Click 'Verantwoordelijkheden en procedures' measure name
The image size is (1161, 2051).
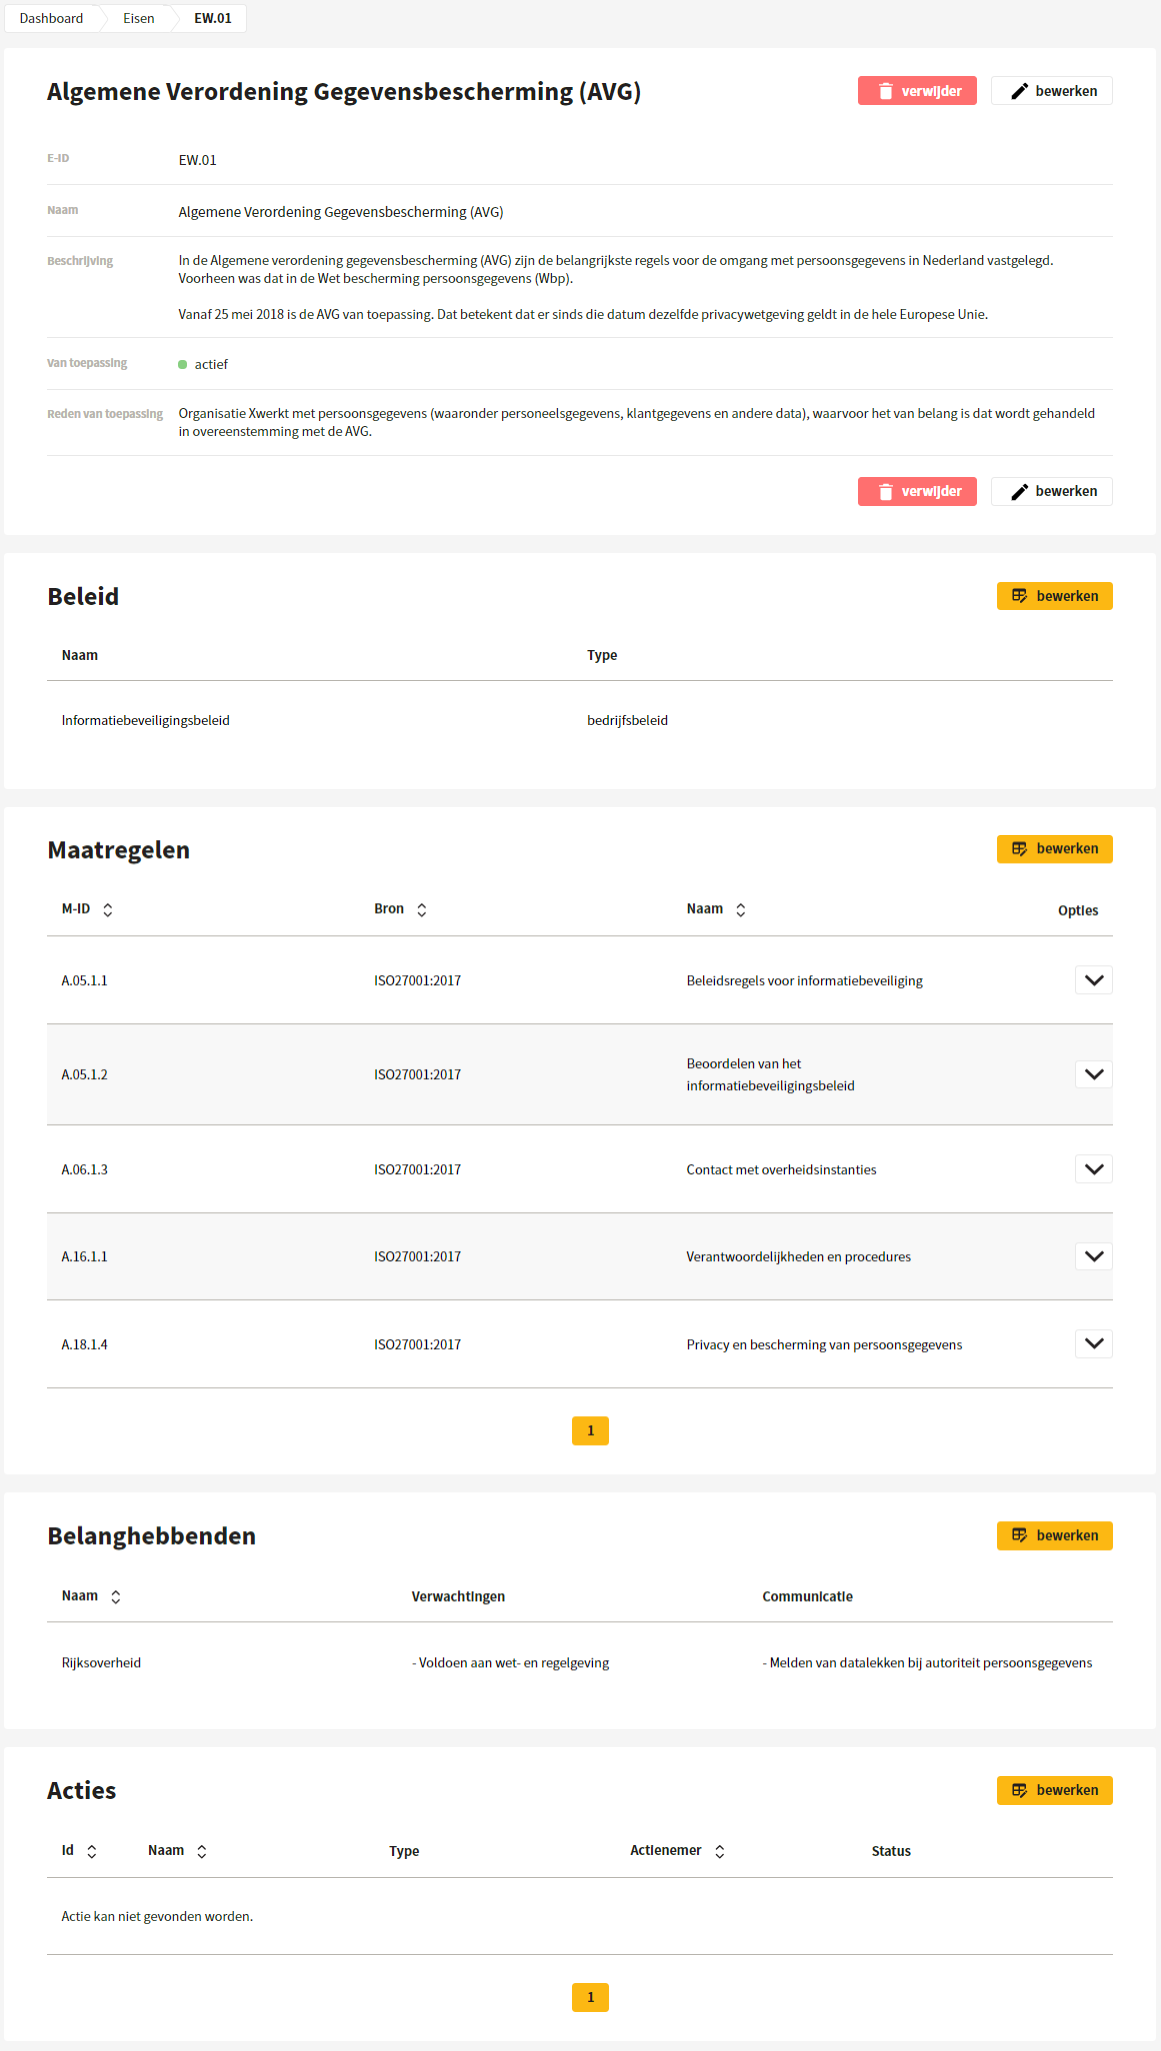(798, 1257)
